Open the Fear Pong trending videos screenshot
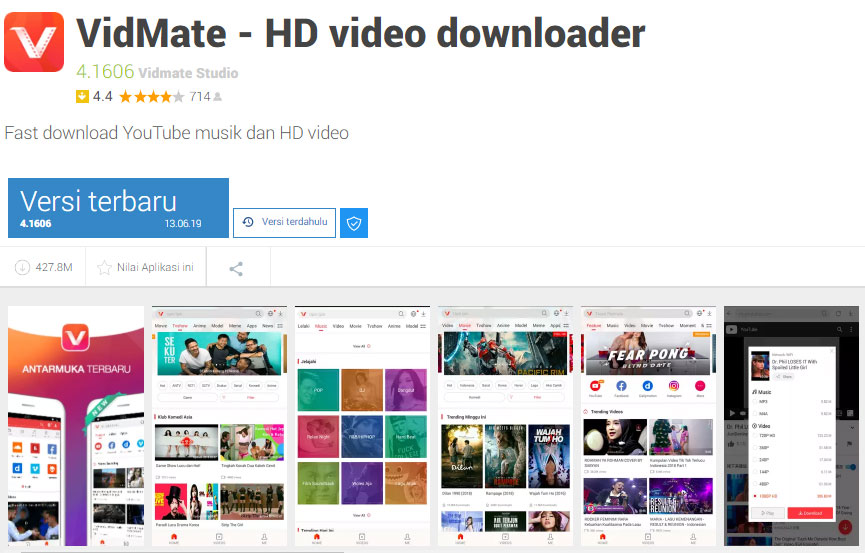 coord(648,426)
